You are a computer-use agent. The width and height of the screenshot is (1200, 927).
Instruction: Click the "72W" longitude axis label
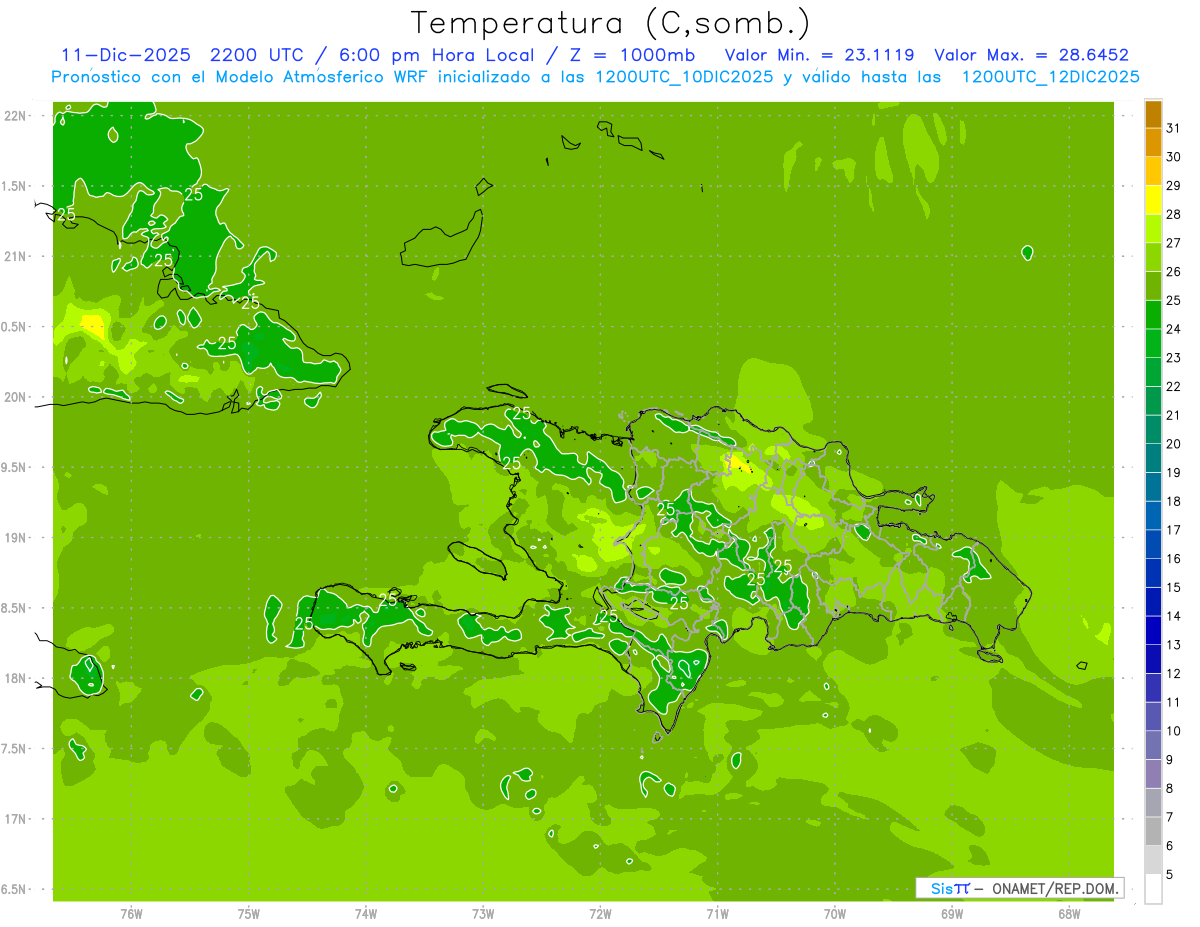coord(600,913)
